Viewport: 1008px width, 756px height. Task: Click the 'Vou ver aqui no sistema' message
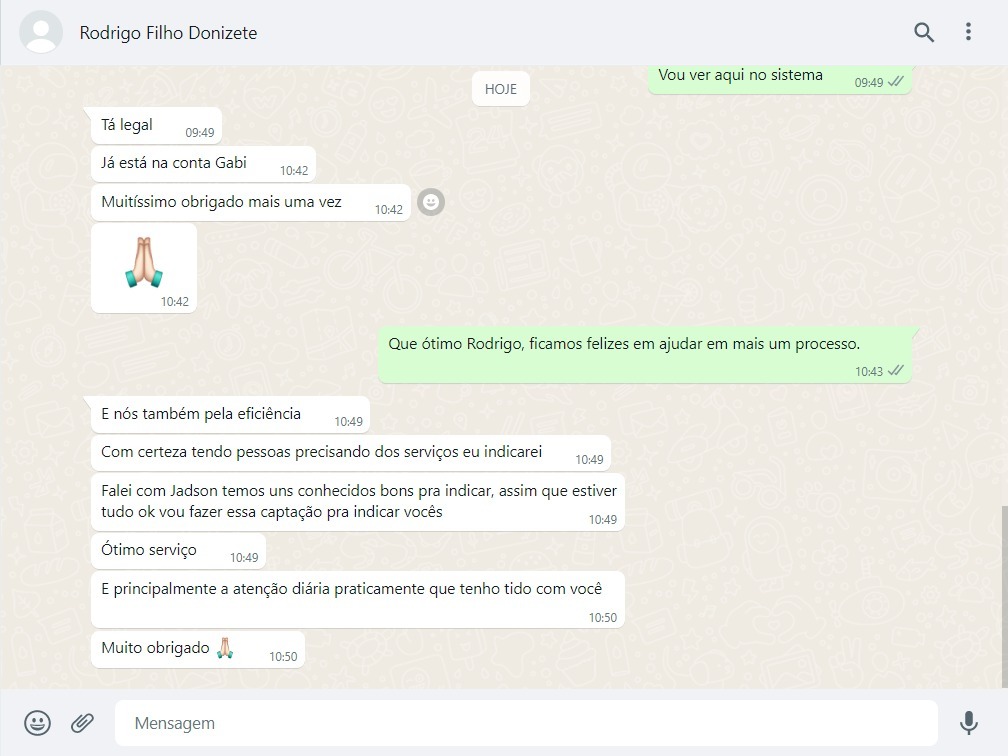tap(779, 77)
